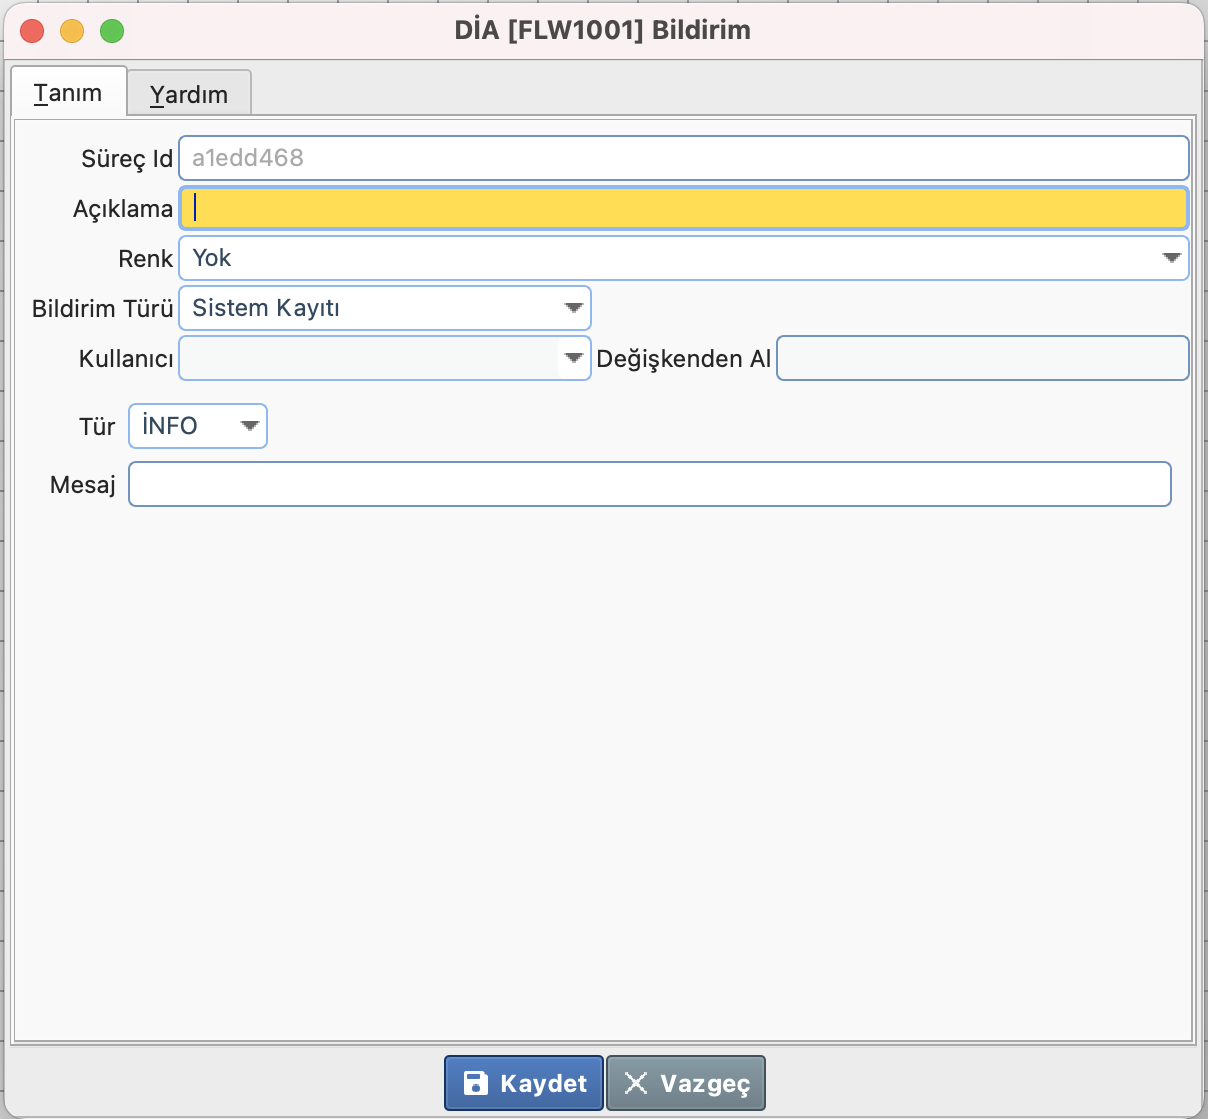
Task: Click the Değişkenden Al label
Action: pyautogui.click(x=683, y=359)
